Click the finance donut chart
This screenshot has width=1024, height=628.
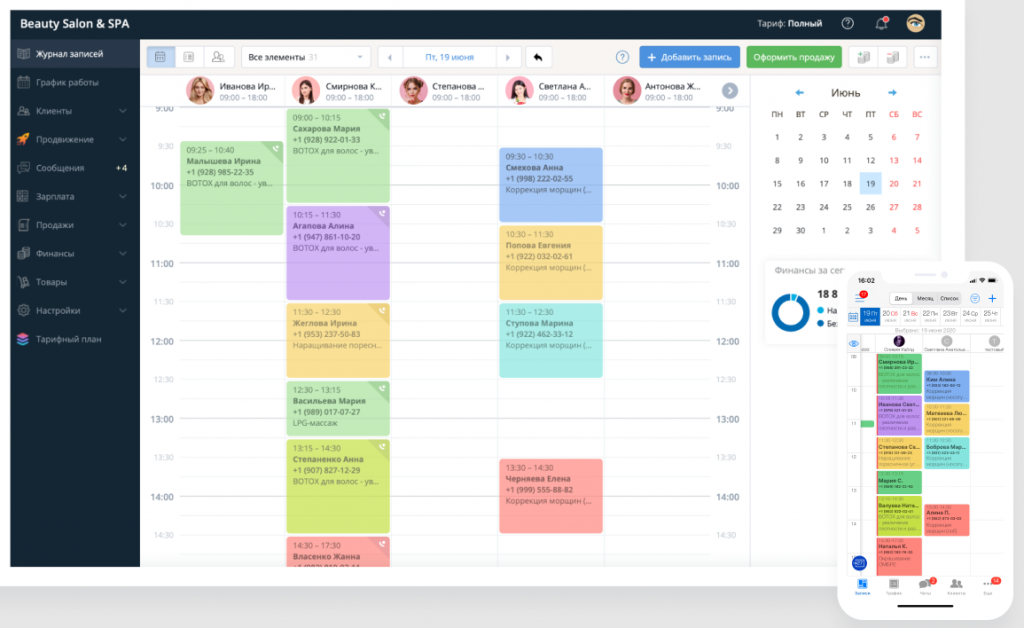pos(790,312)
